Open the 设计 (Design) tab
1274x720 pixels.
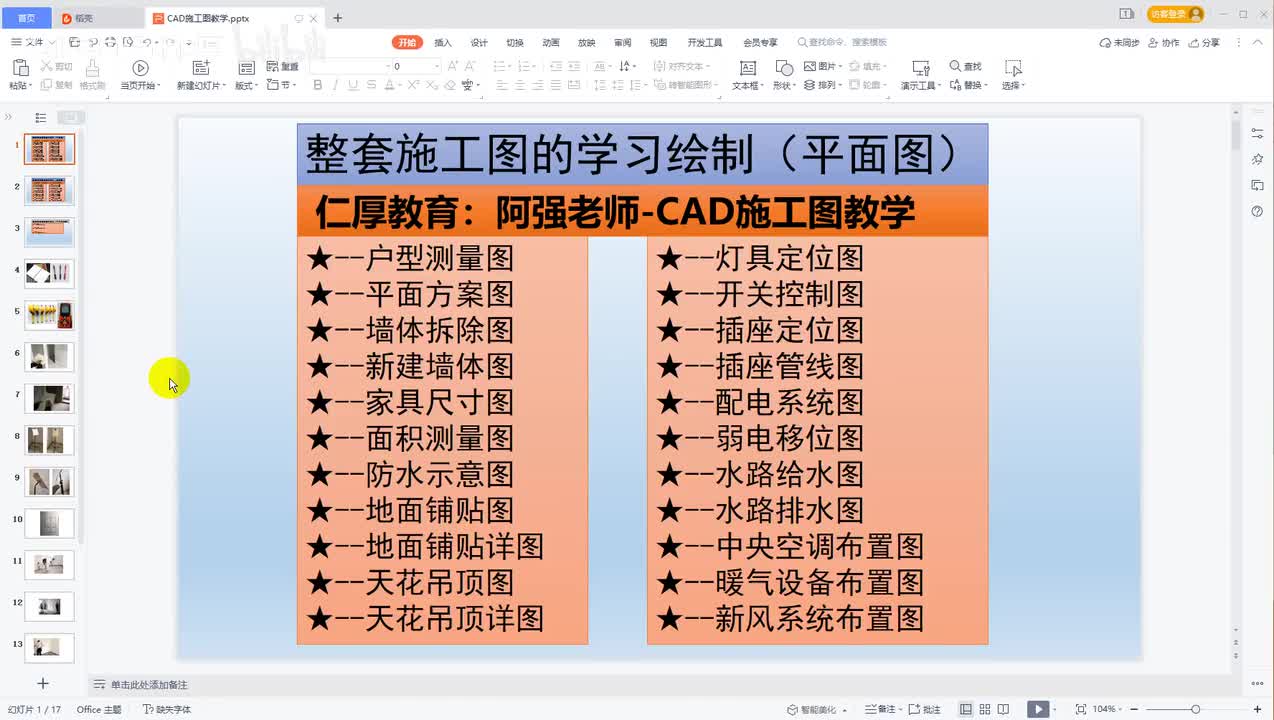click(x=479, y=43)
